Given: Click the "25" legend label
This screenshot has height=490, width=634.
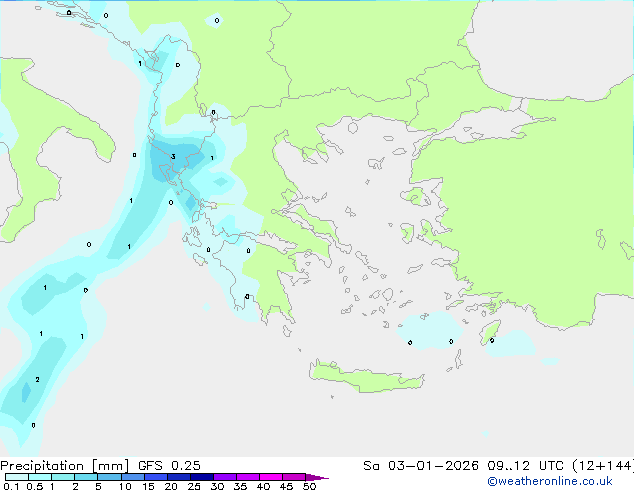Looking at the screenshot, I should 194,486.
